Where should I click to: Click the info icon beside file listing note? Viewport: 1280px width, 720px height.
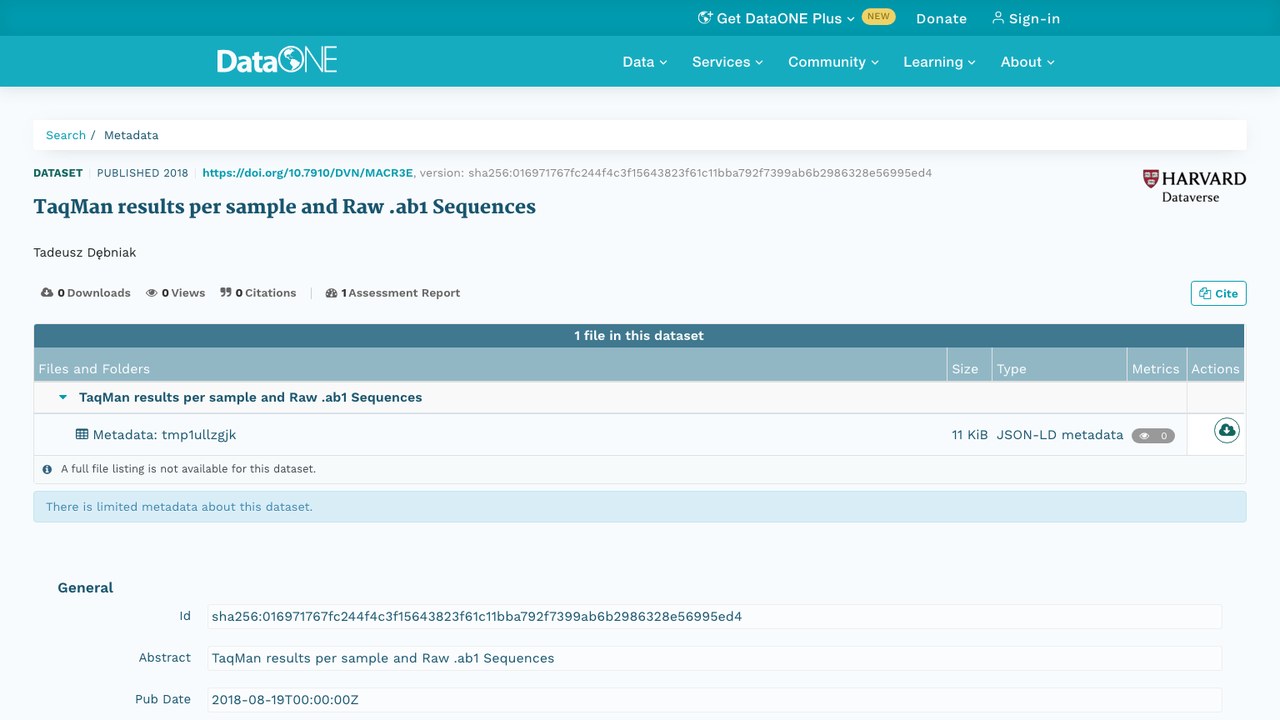[47, 469]
